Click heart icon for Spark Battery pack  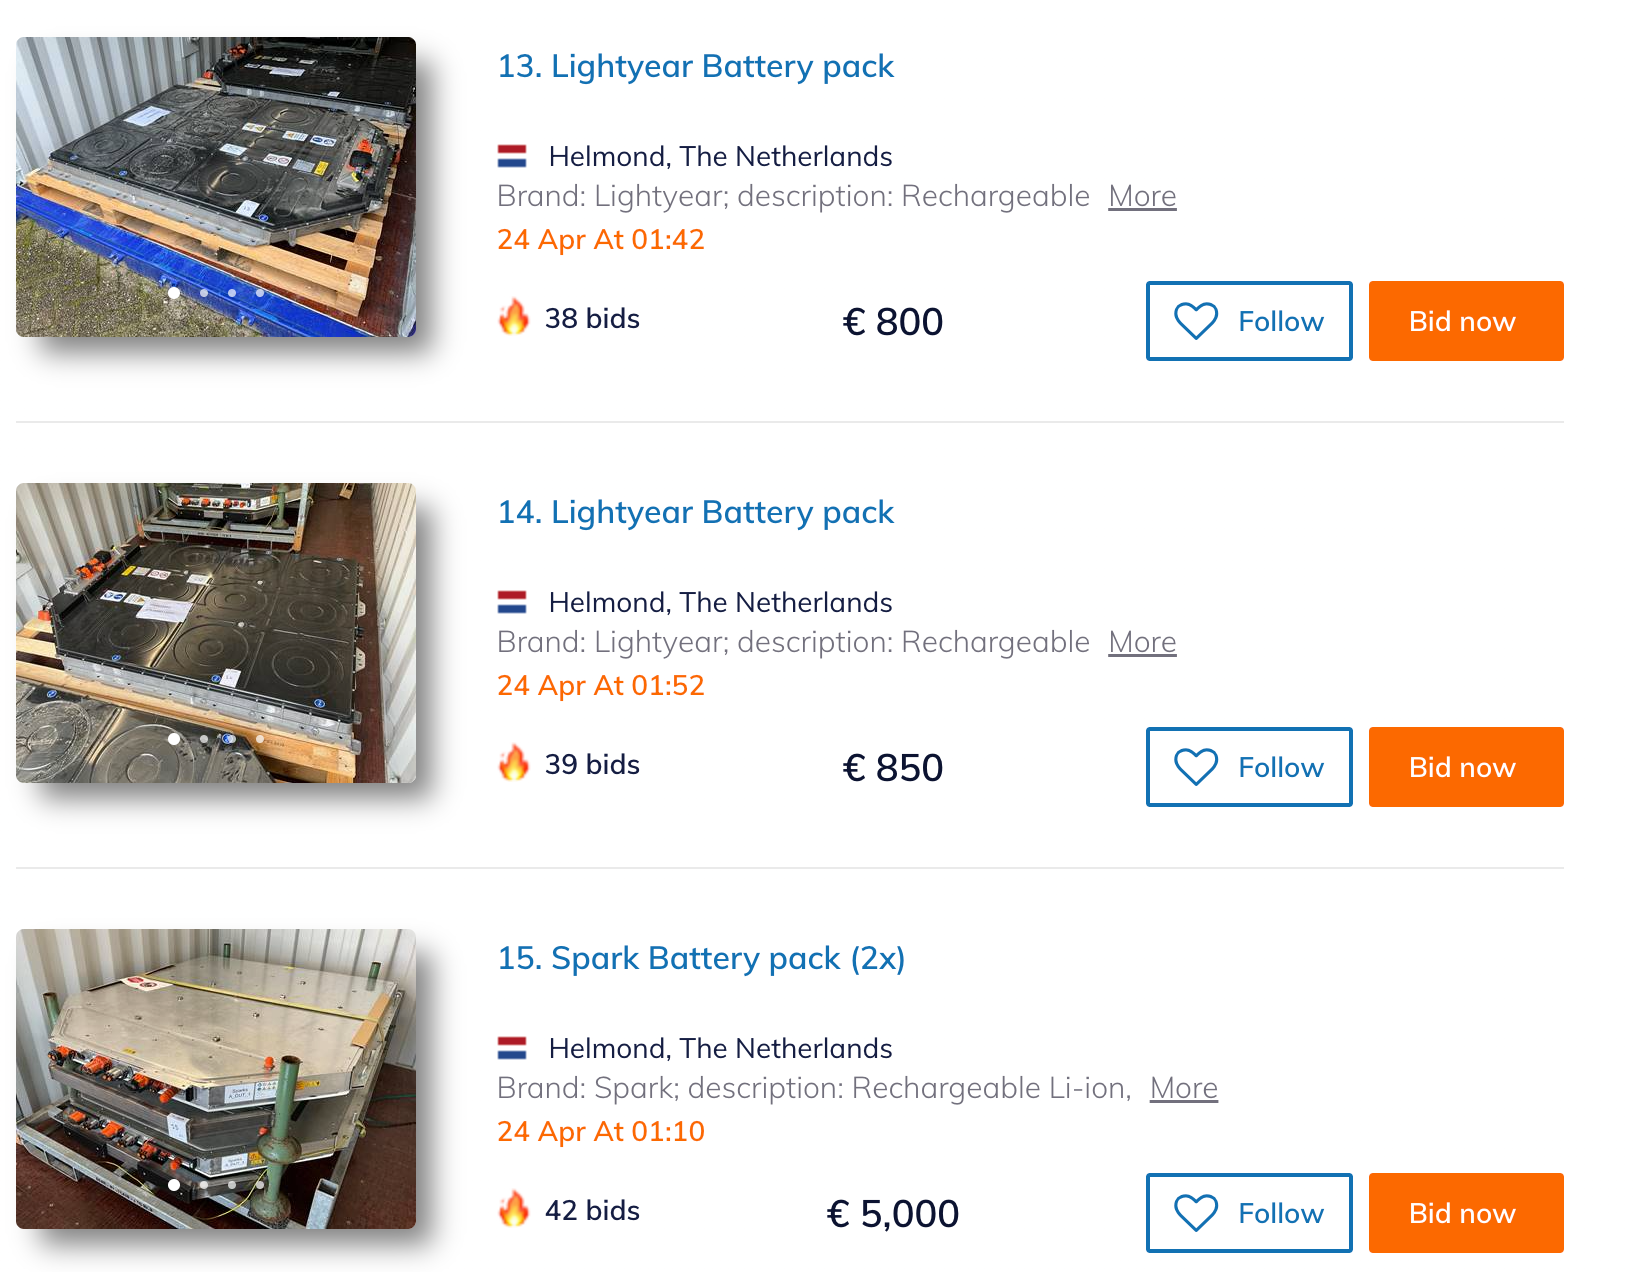[x=1195, y=1213]
